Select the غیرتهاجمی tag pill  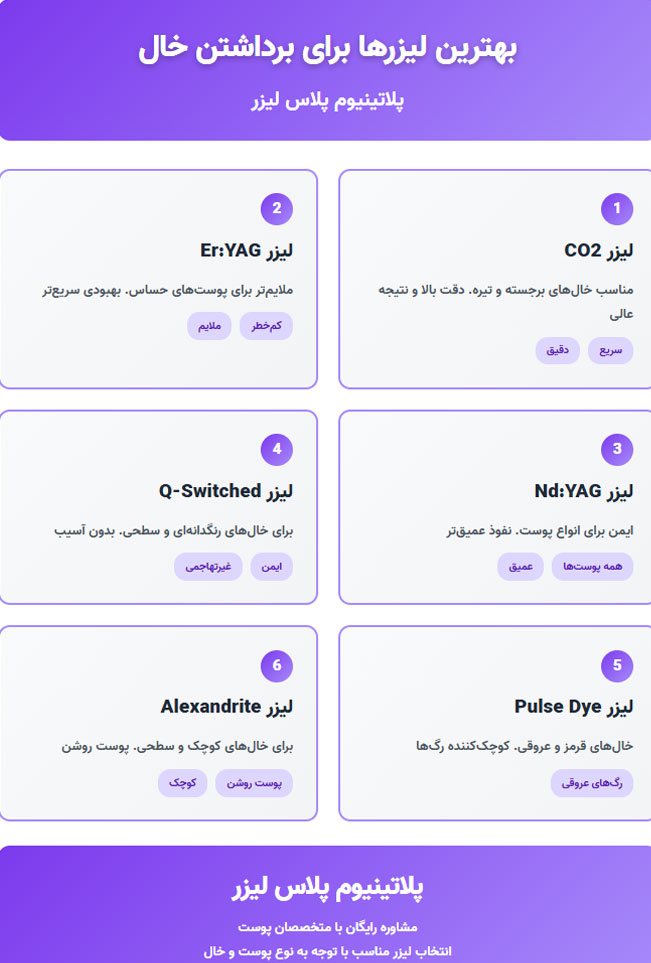click(208, 566)
